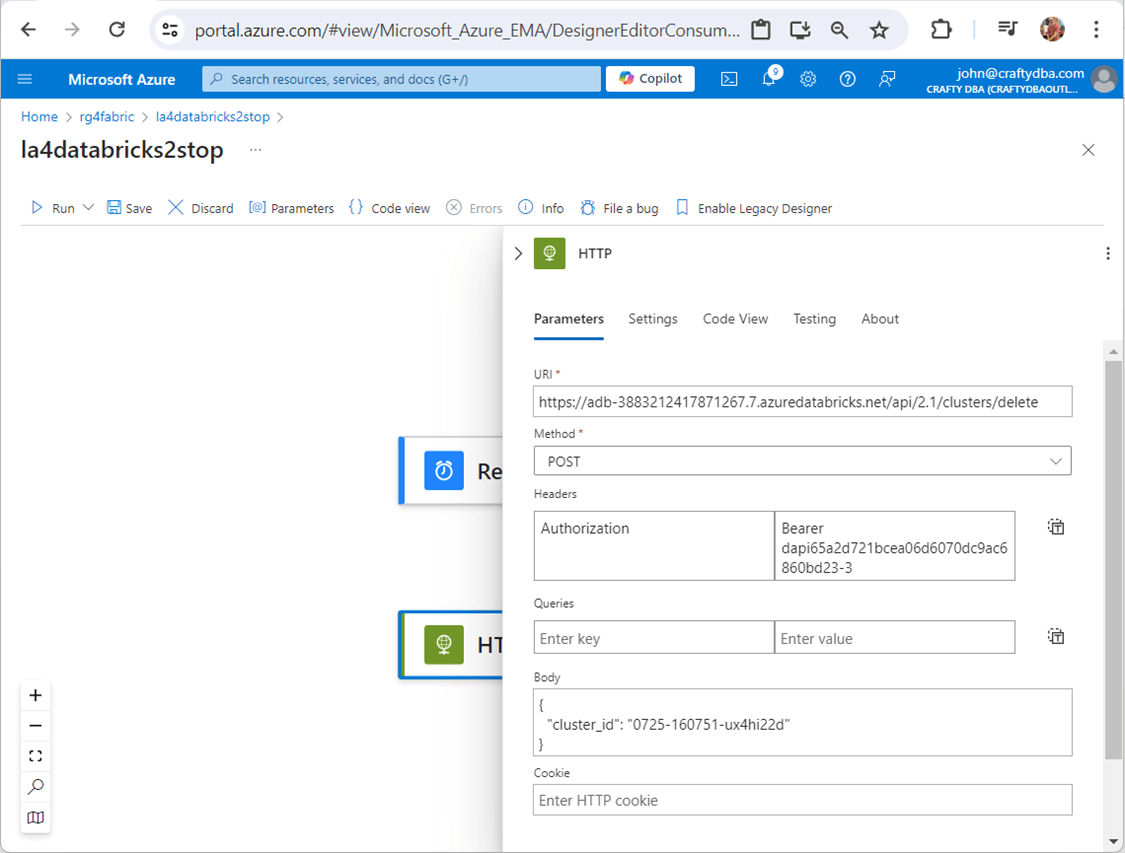Click the clipboard icon in address bar
Image resolution: width=1125 pixels, height=853 pixels.
761,30
